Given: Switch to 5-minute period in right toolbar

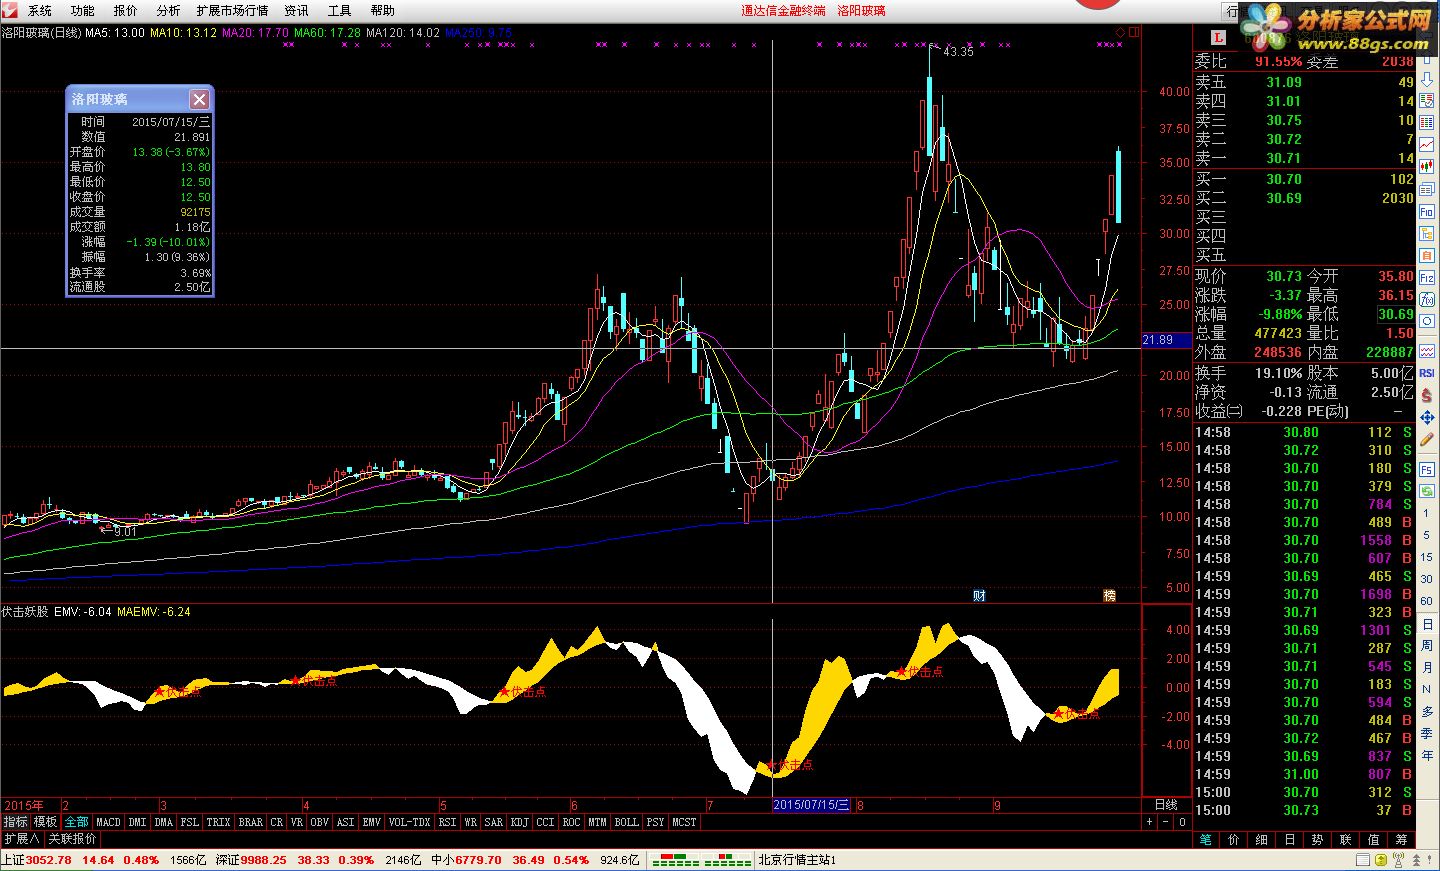Looking at the screenshot, I should click(x=1427, y=537).
